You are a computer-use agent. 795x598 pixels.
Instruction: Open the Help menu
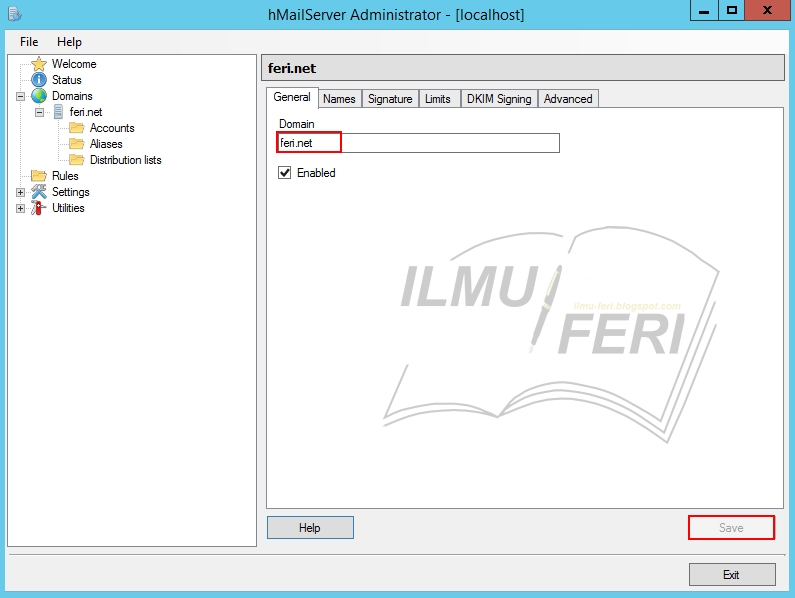[x=69, y=42]
